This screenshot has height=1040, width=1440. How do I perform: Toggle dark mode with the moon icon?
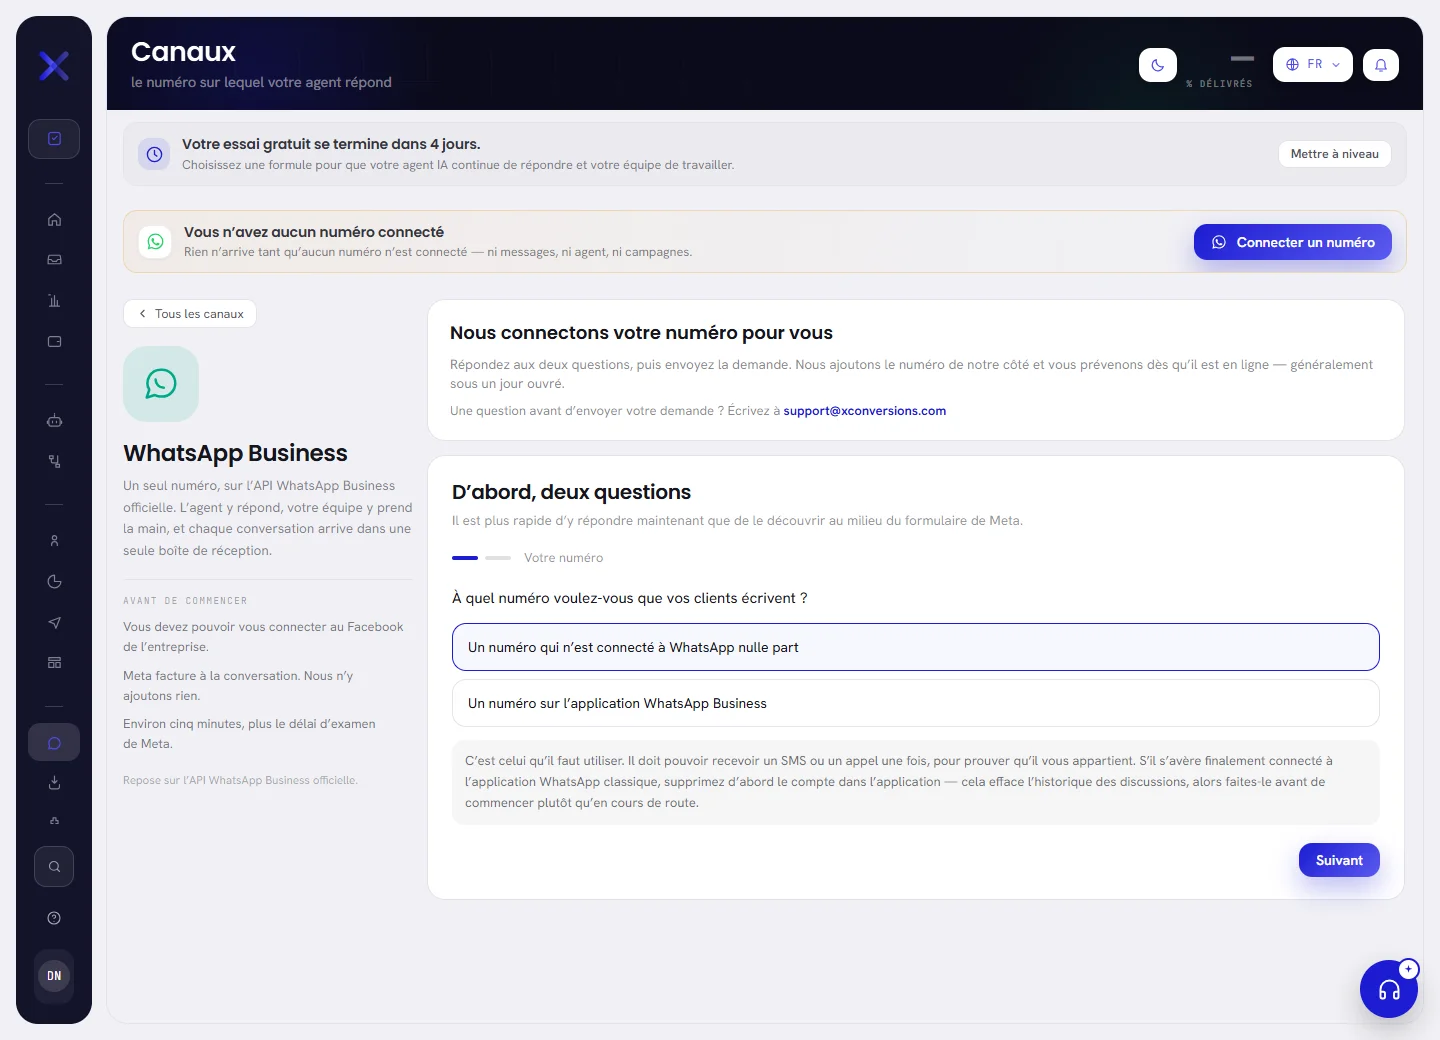click(1158, 65)
